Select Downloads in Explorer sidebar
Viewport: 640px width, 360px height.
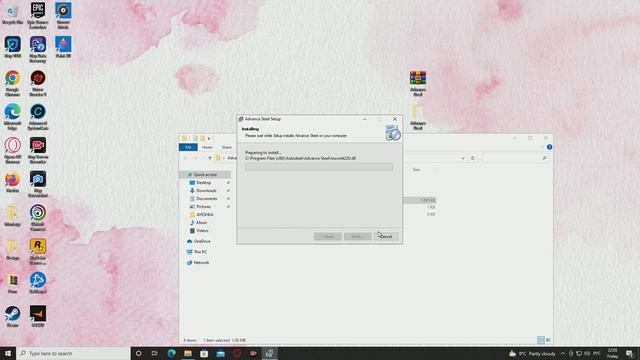click(206, 191)
